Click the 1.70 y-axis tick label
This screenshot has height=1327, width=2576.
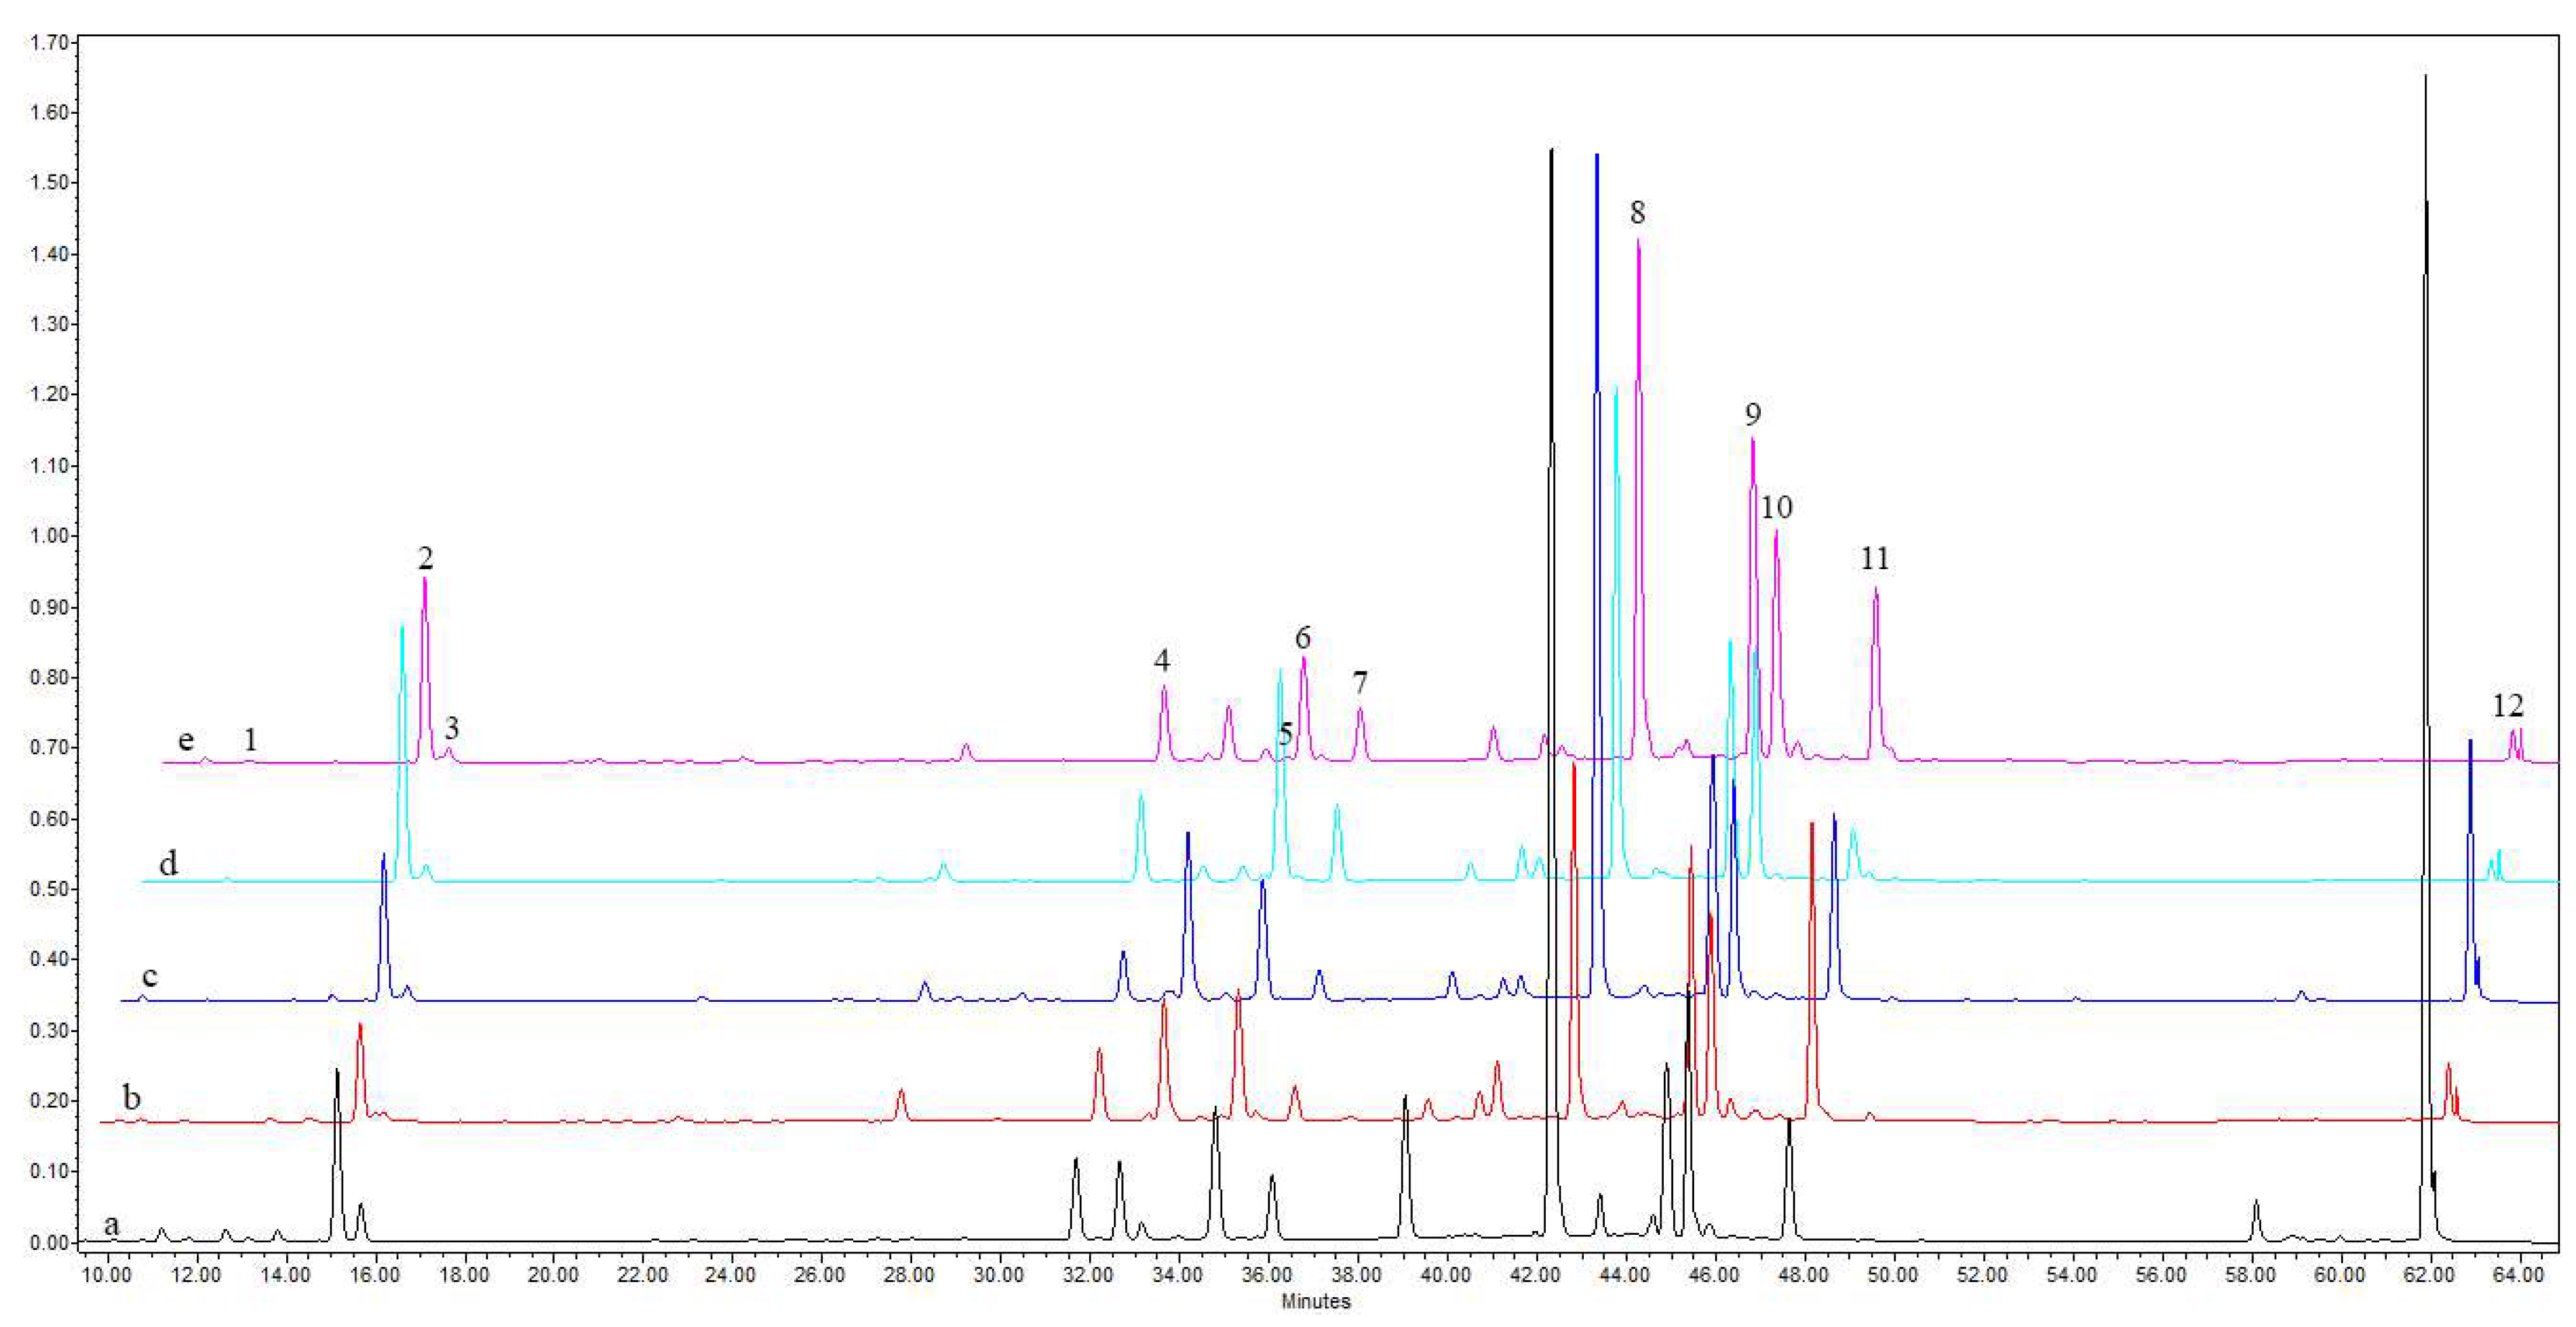[49, 42]
